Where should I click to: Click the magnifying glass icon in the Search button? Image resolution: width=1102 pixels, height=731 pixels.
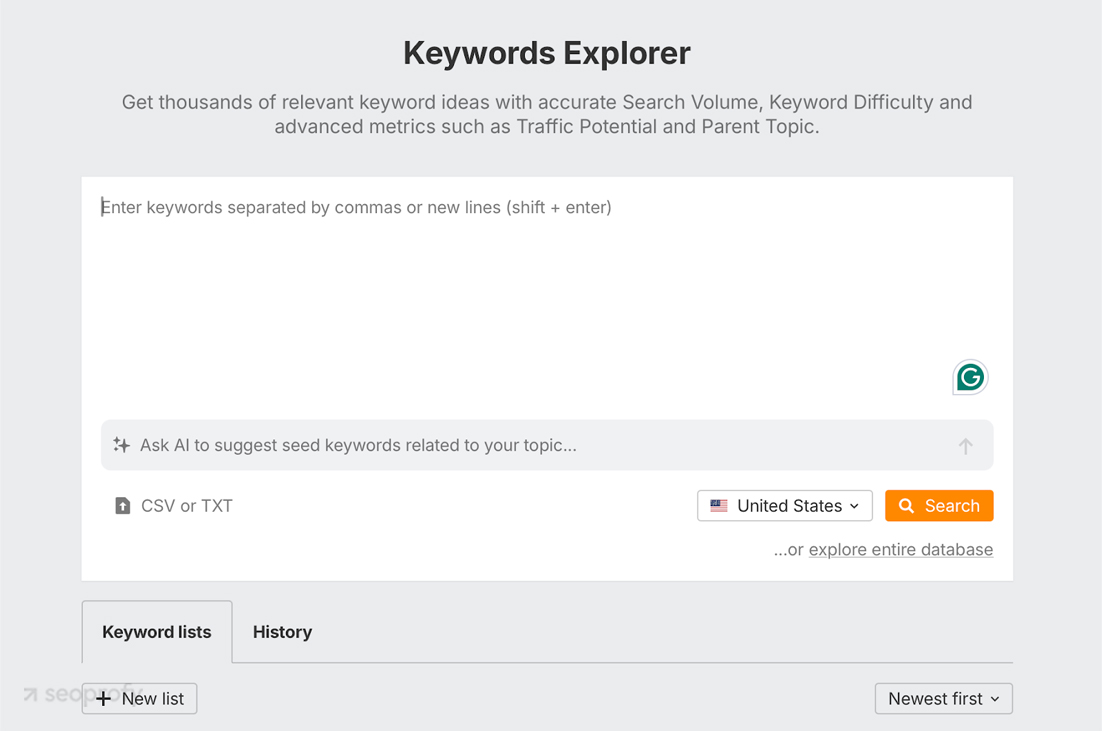click(x=906, y=506)
